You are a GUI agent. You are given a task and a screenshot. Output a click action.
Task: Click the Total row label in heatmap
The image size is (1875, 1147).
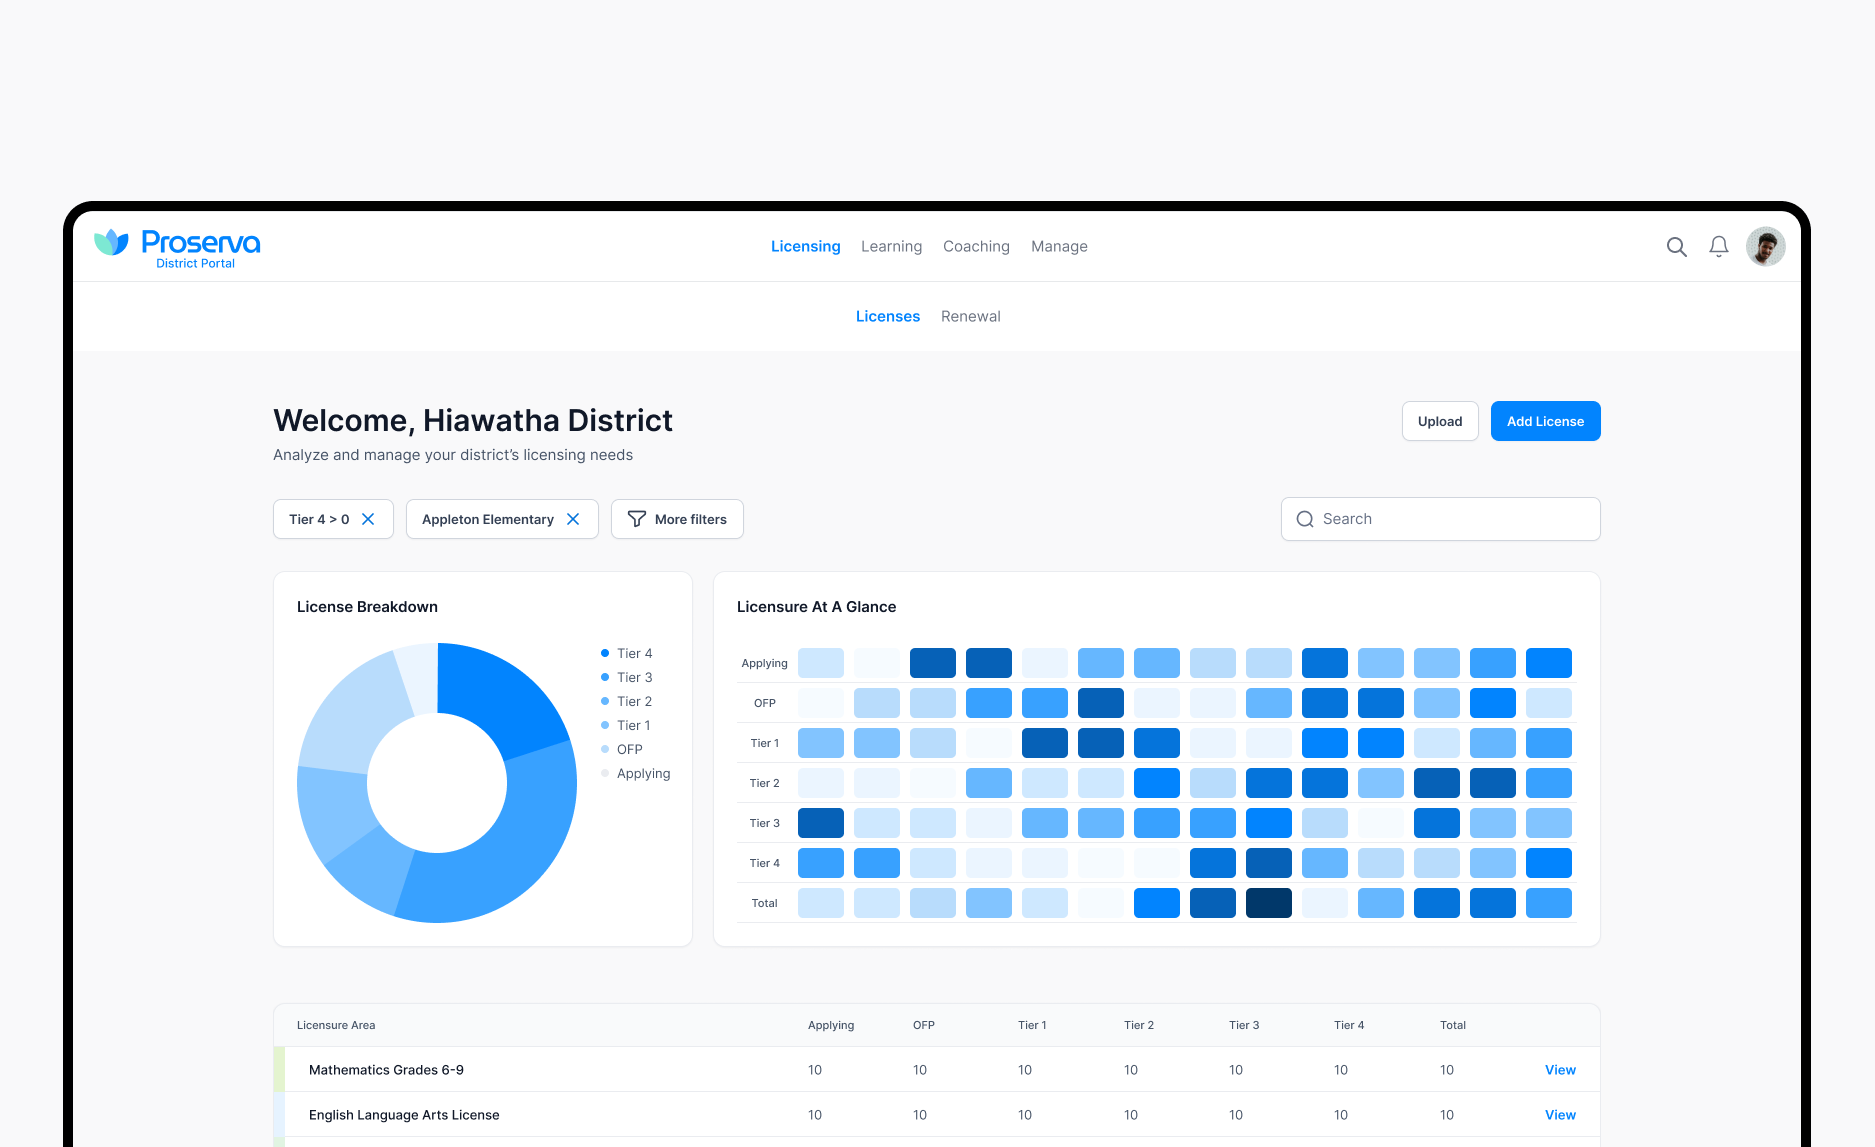(x=764, y=903)
